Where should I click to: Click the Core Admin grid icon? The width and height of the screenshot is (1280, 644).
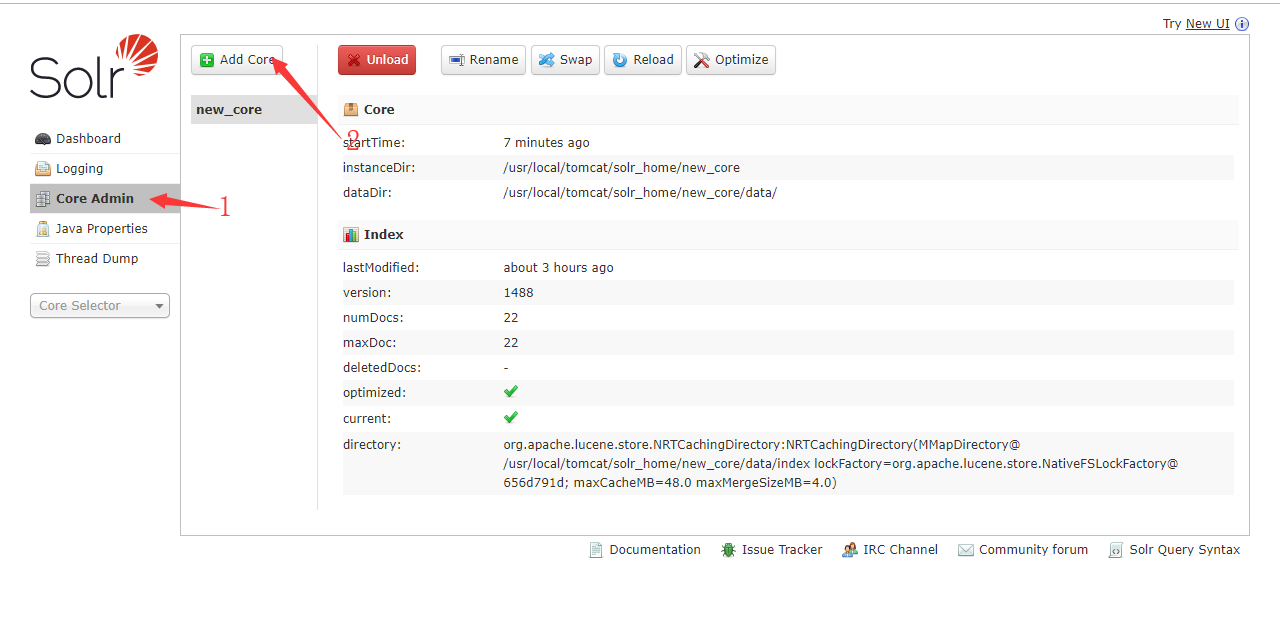tap(42, 199)
